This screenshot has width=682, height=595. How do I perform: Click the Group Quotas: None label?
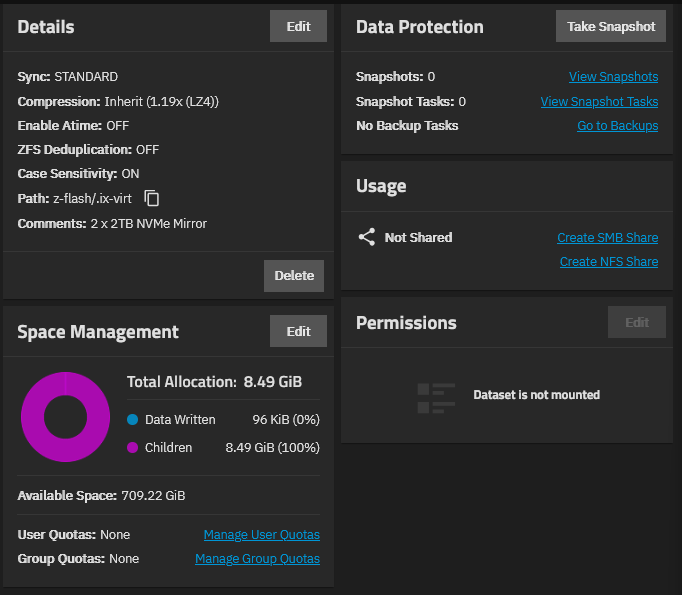(78, 558)
